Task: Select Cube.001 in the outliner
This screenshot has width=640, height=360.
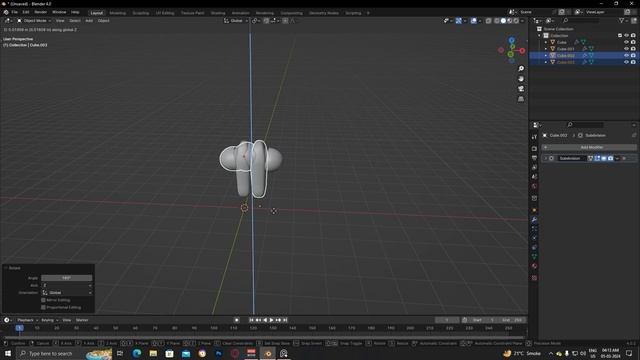Action: [x=565, y=49]
